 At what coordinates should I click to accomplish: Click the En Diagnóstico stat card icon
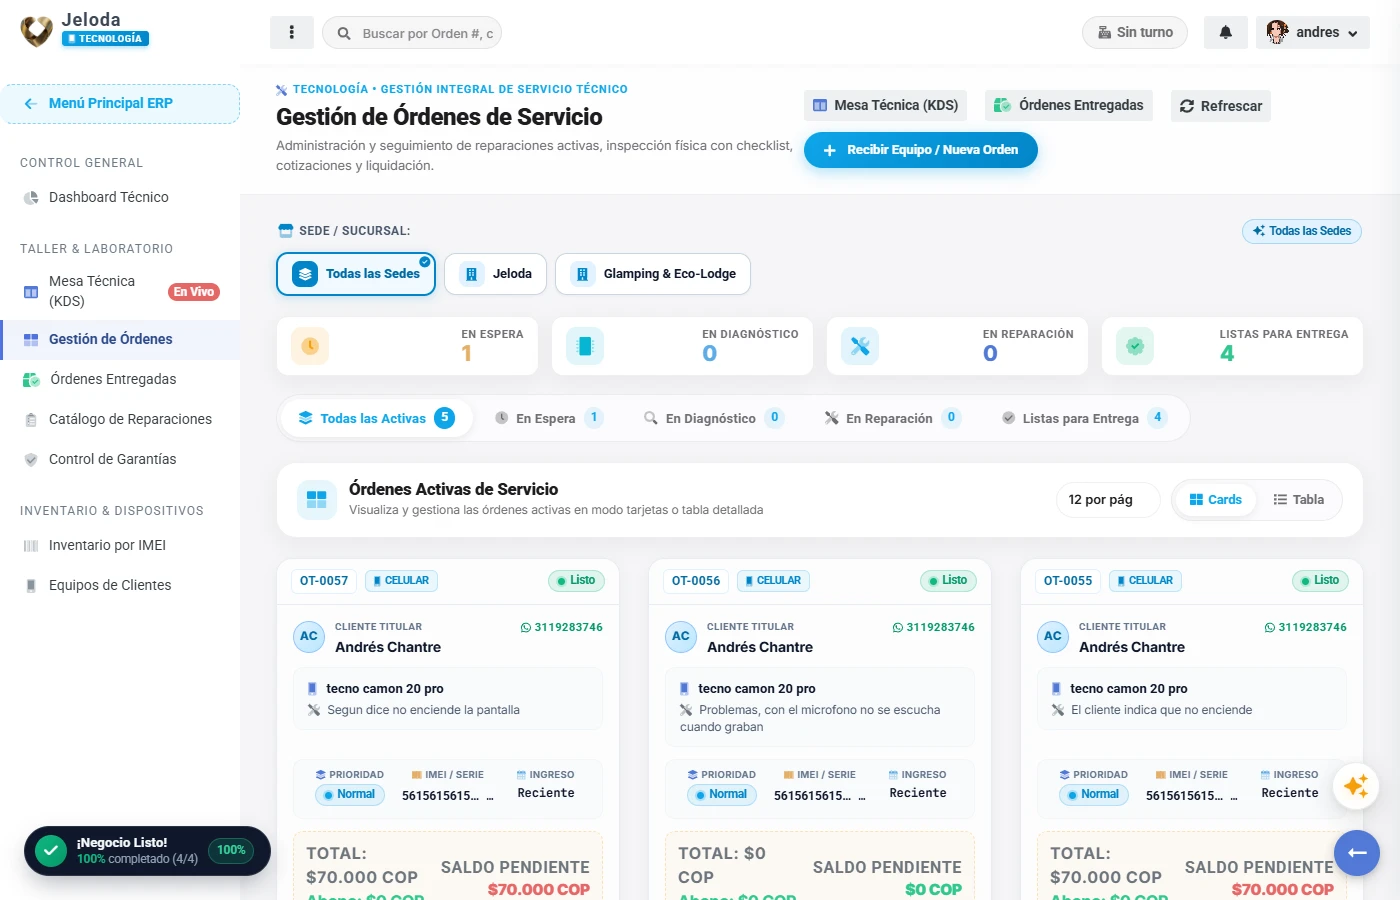pos(585,346)
